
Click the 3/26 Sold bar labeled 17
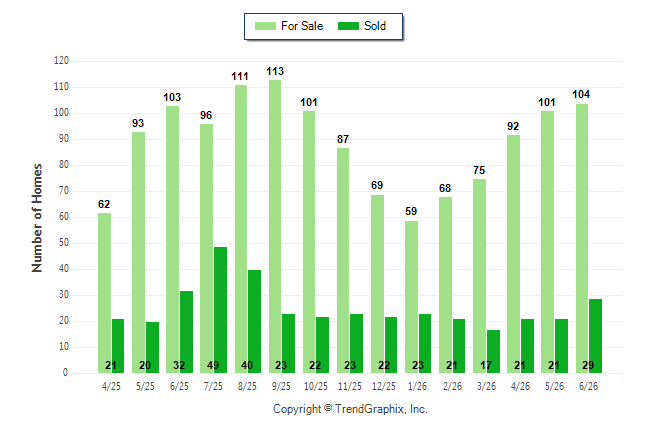pos(494,352)
